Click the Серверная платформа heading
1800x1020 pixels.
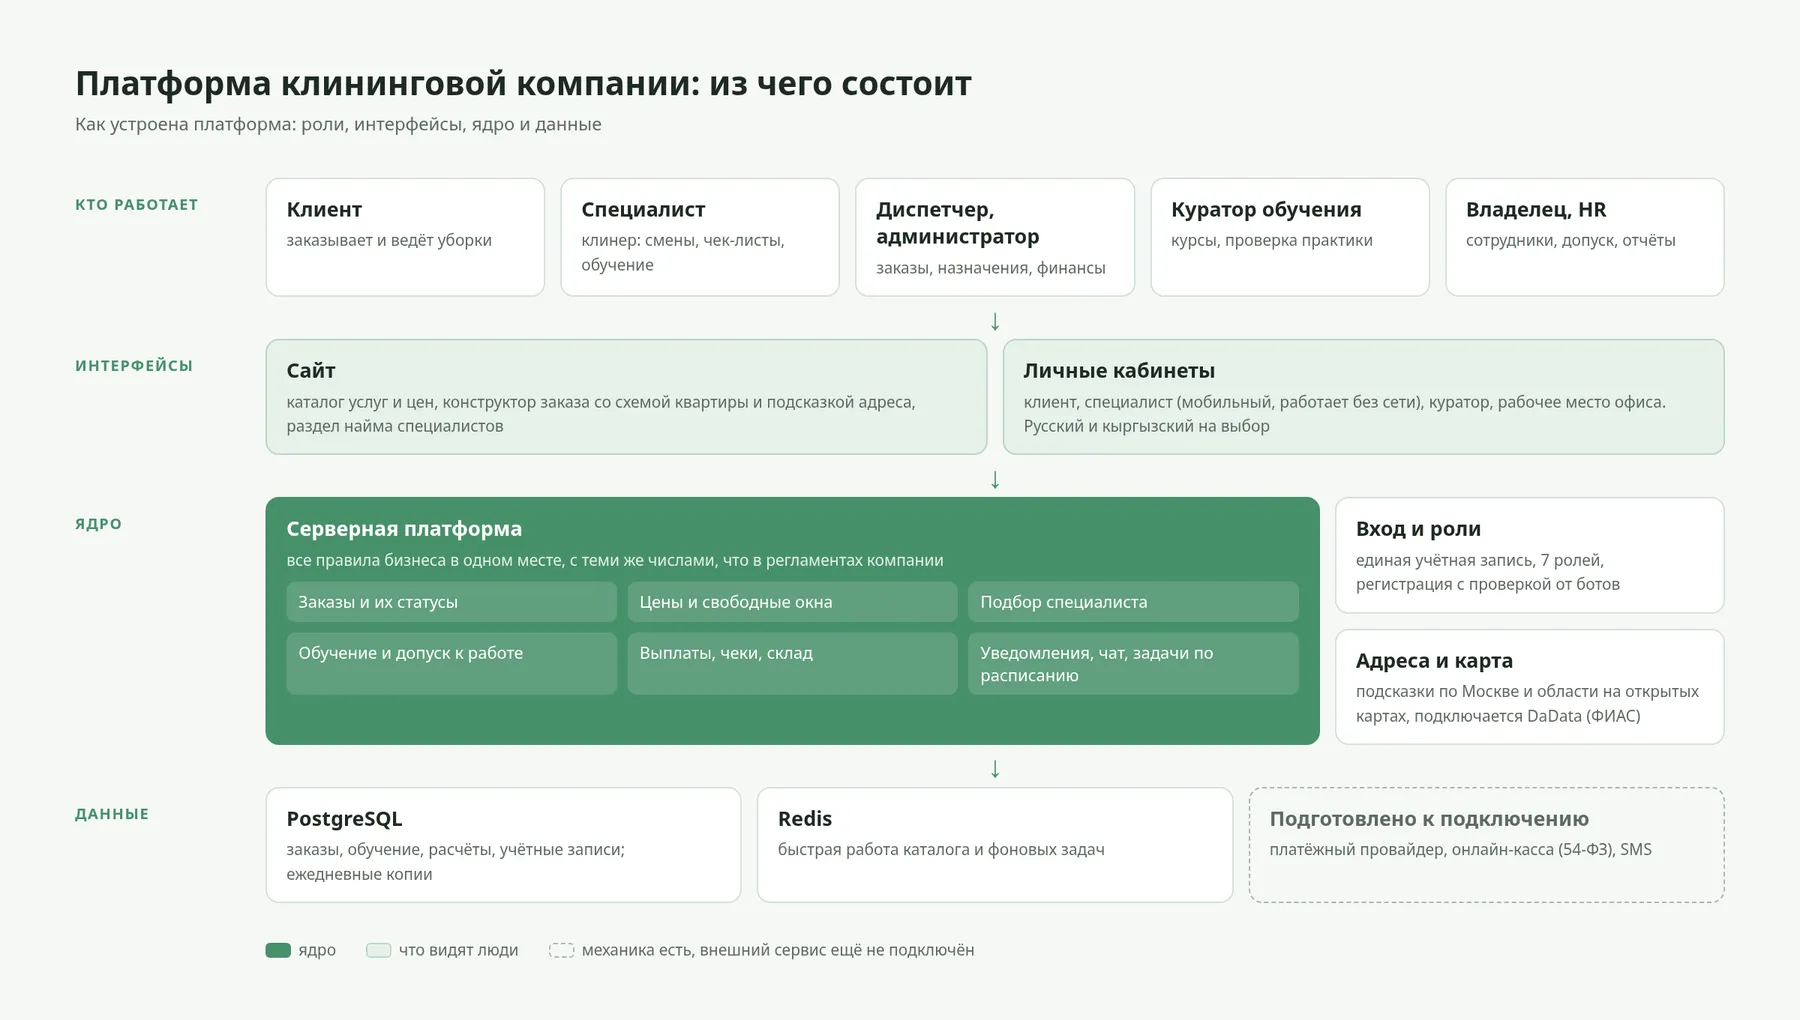404,529
